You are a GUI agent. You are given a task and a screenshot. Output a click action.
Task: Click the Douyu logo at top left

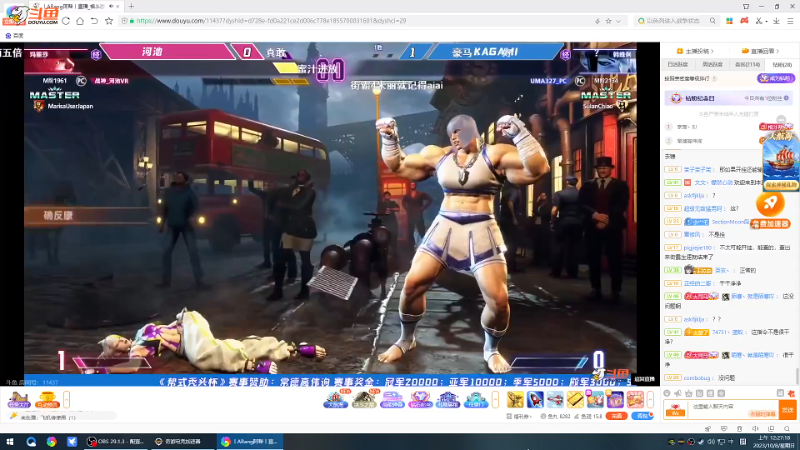(30, 14)
